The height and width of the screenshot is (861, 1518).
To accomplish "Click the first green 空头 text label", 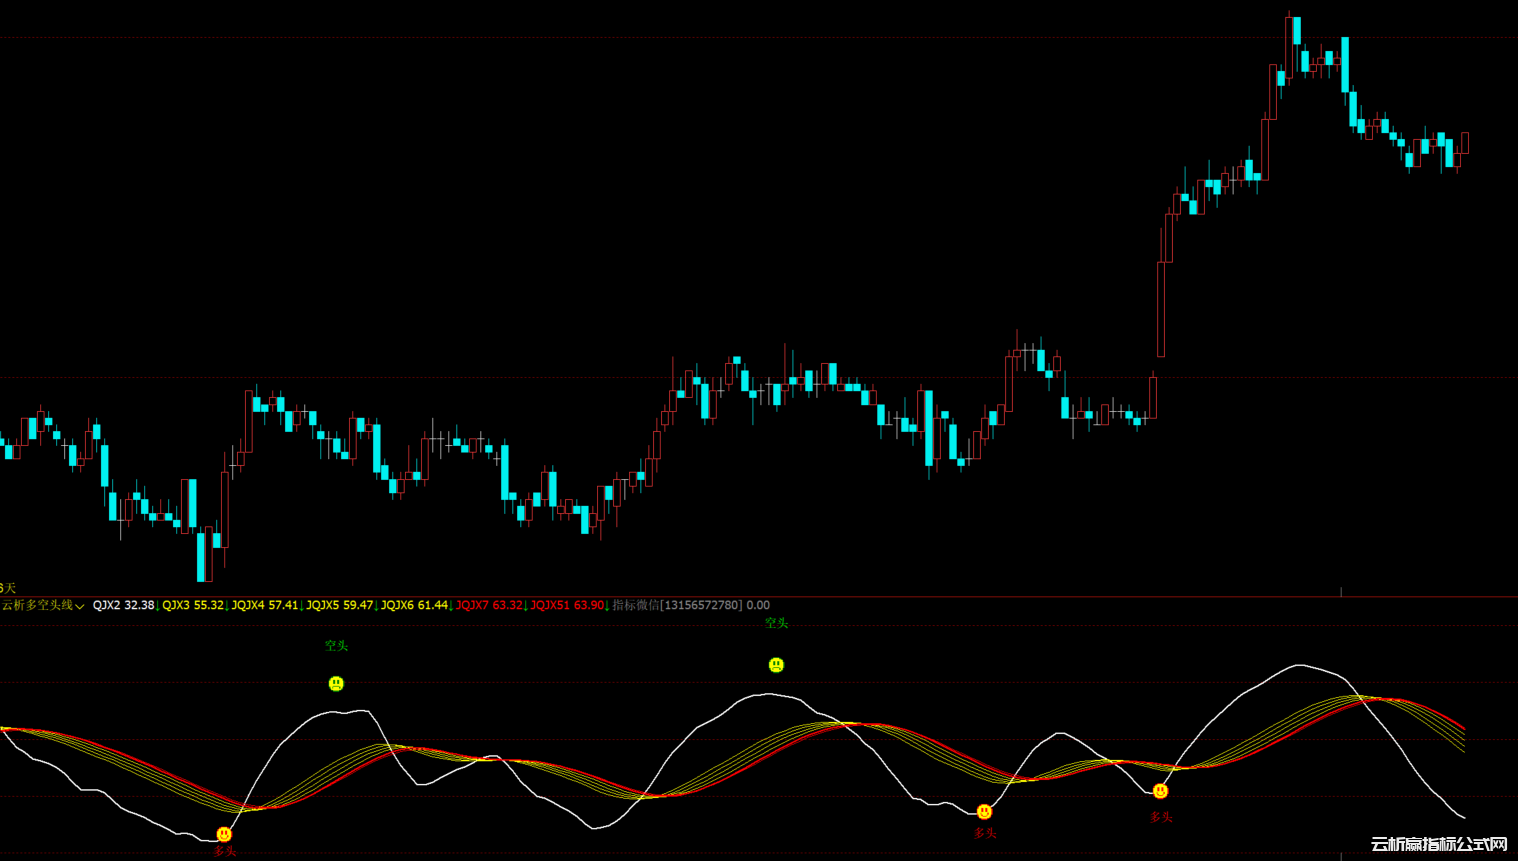I will point(336,646).
